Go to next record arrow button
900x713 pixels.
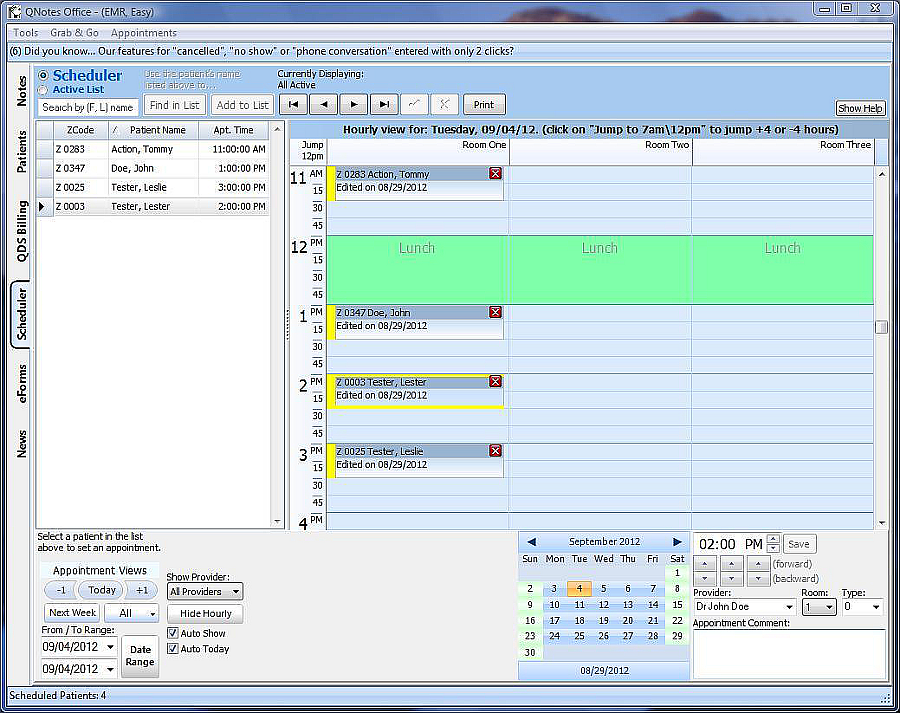tap(354, 104)
